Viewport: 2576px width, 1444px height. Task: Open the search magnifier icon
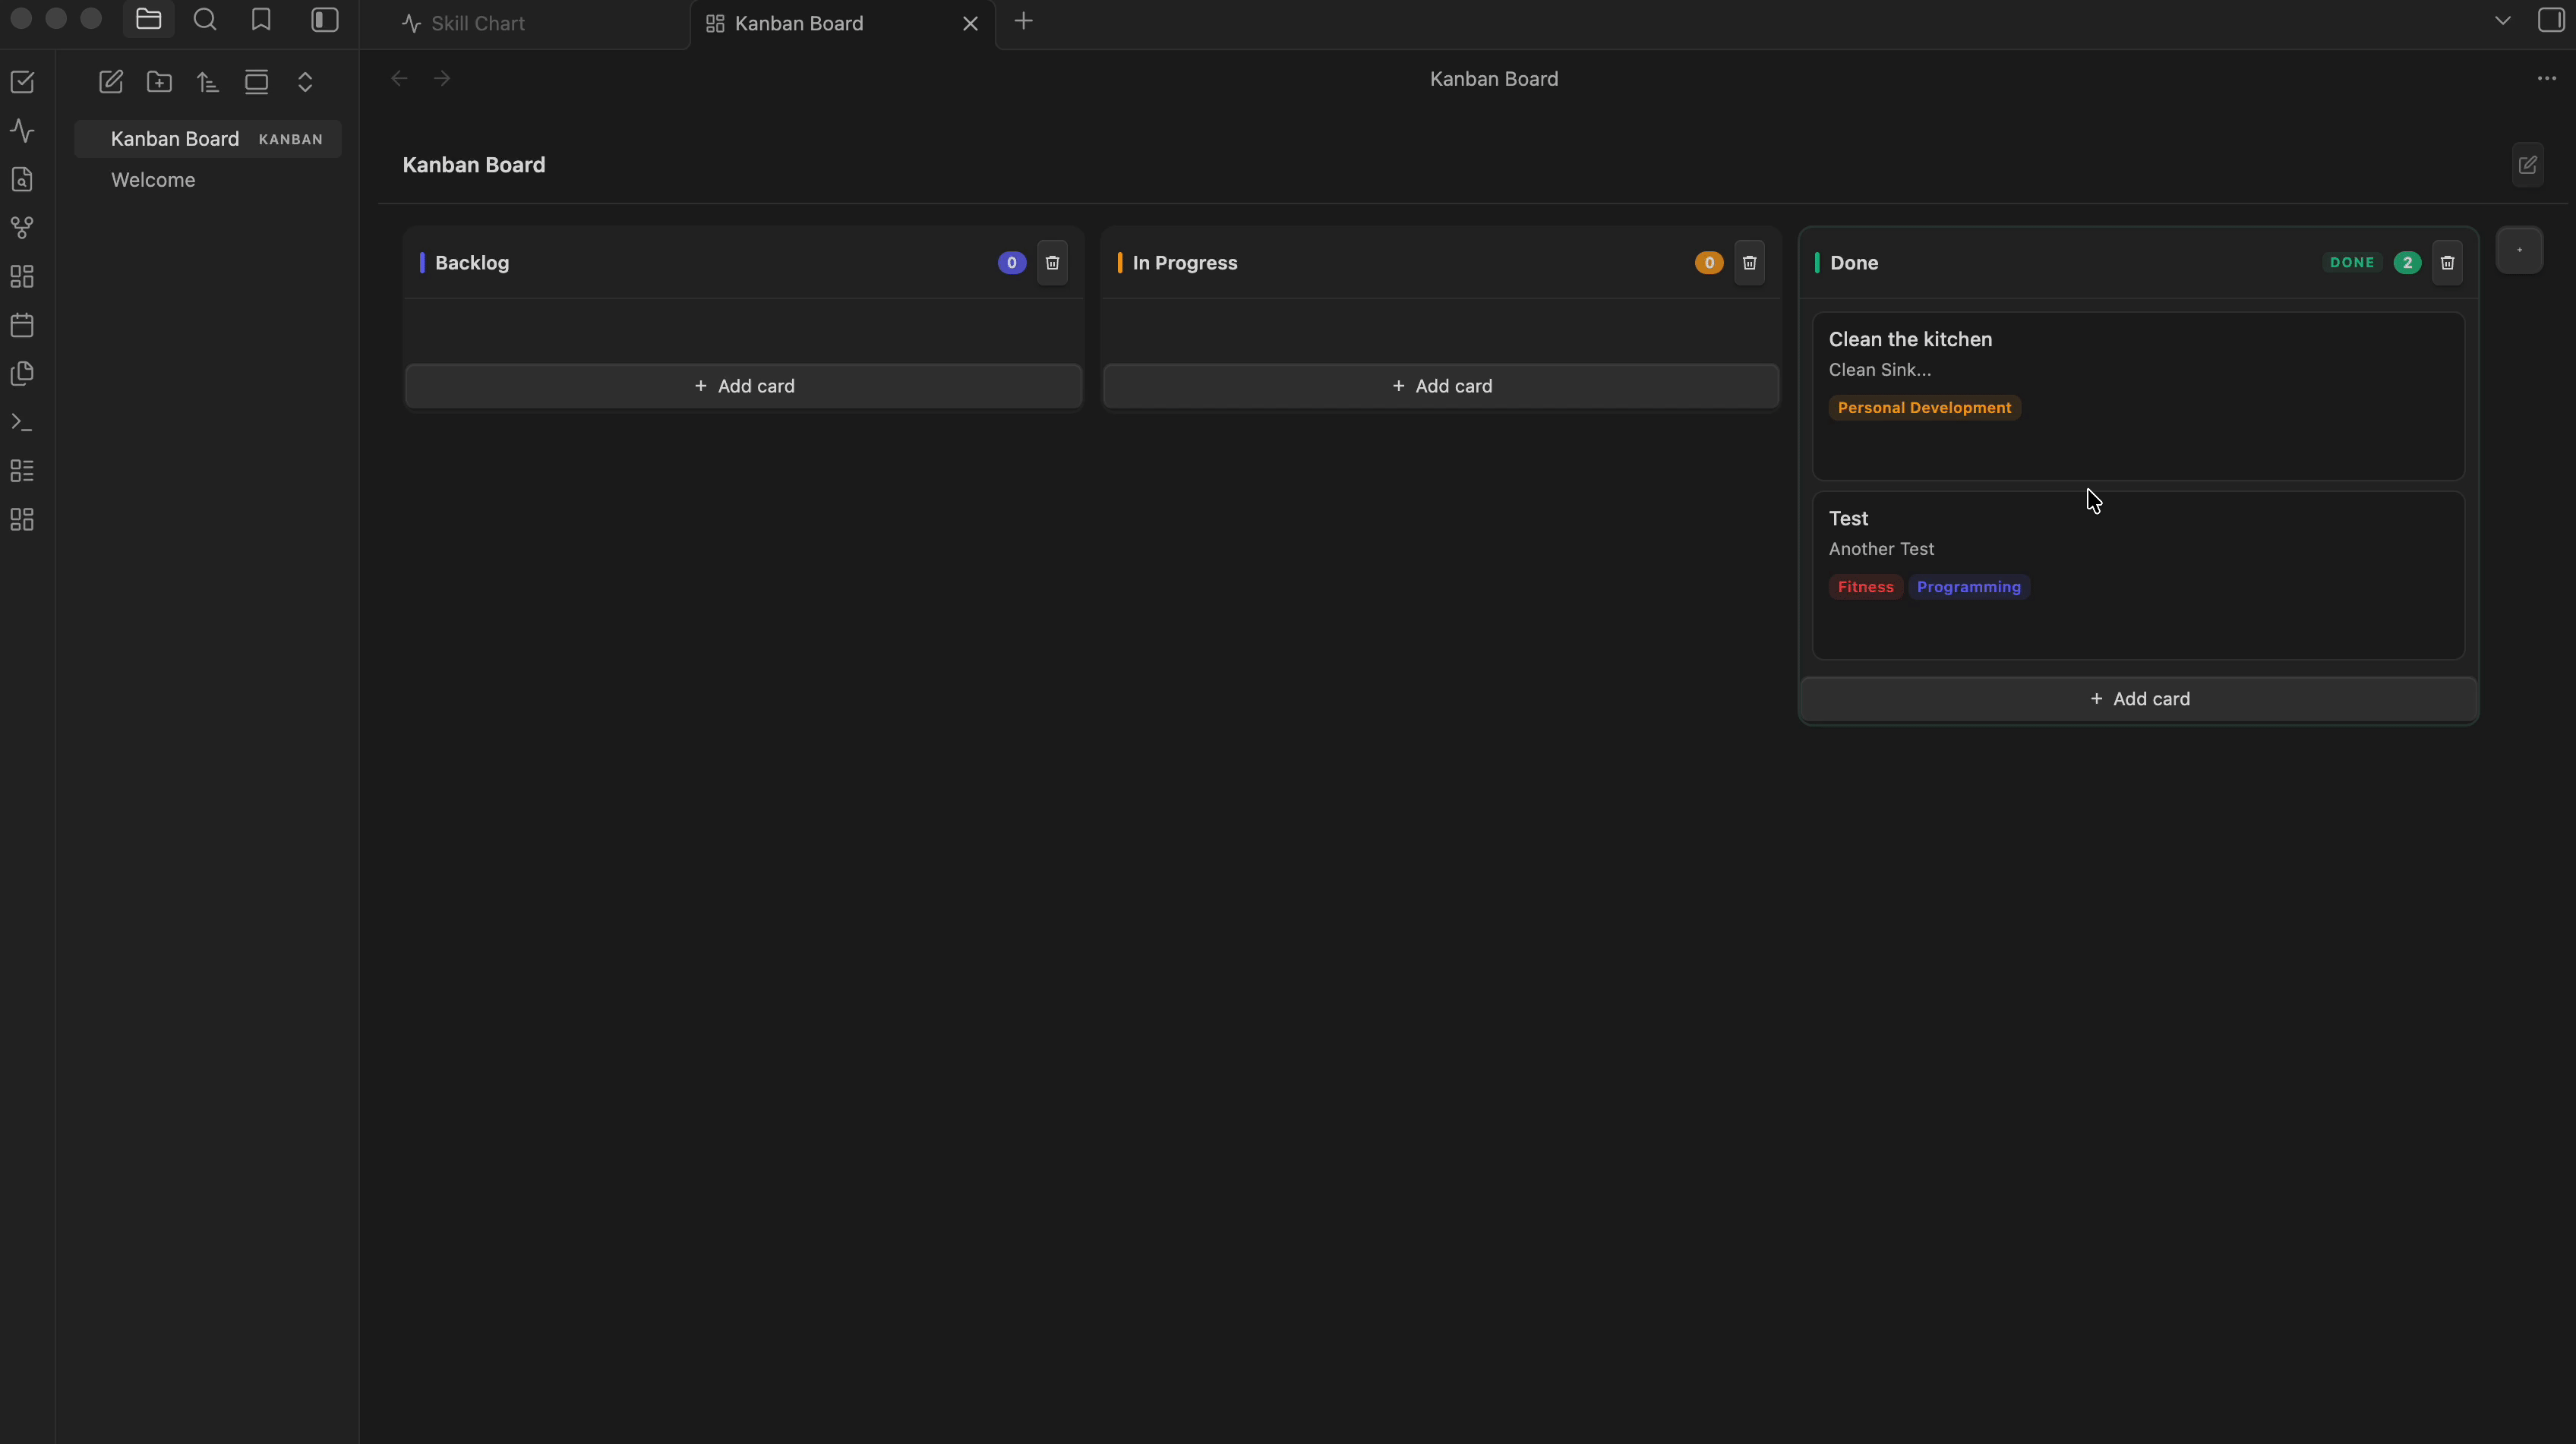pos(205,20)
